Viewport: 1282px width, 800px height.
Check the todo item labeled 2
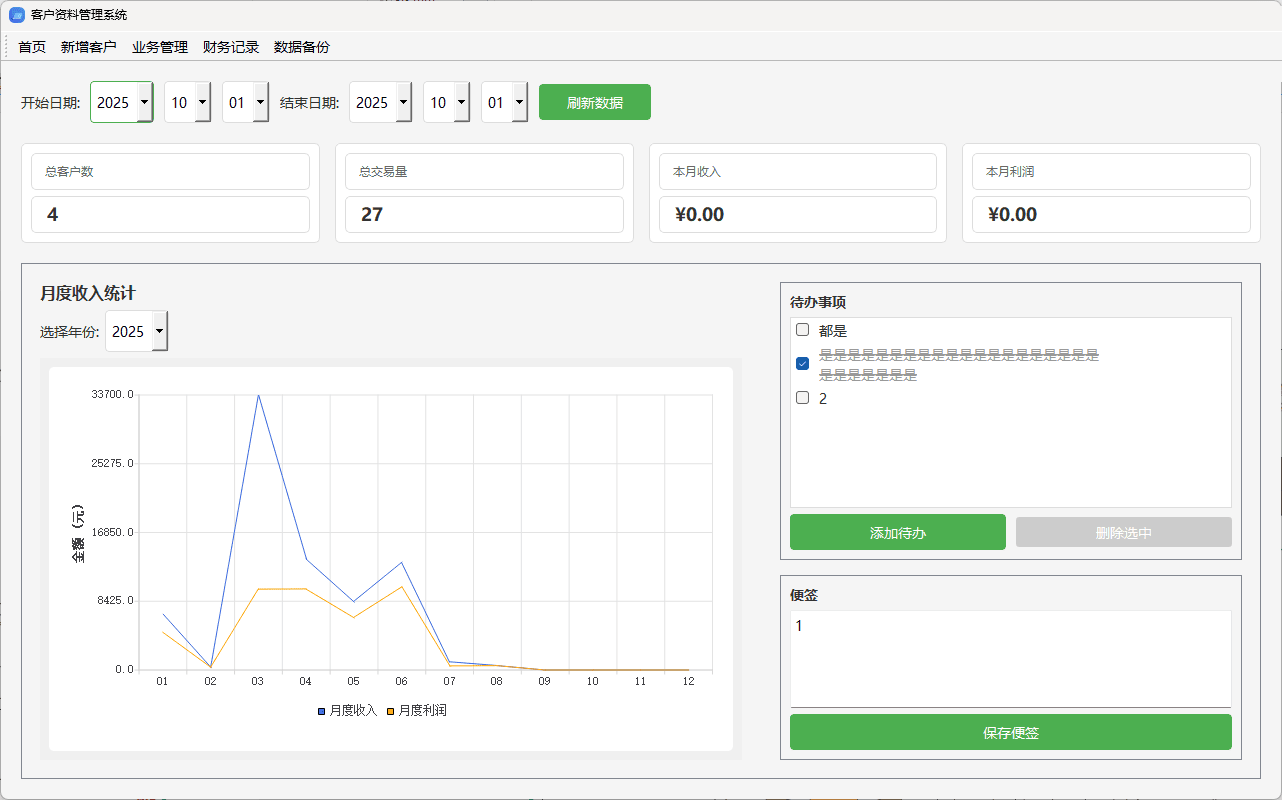click(x=802, y=397)
